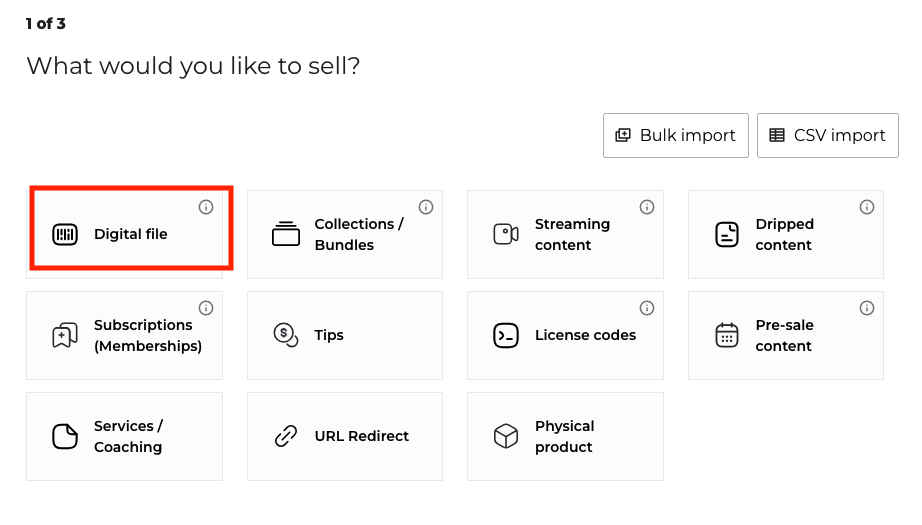
Task: Click the License codes terminal icon
Action: point(506,336)
